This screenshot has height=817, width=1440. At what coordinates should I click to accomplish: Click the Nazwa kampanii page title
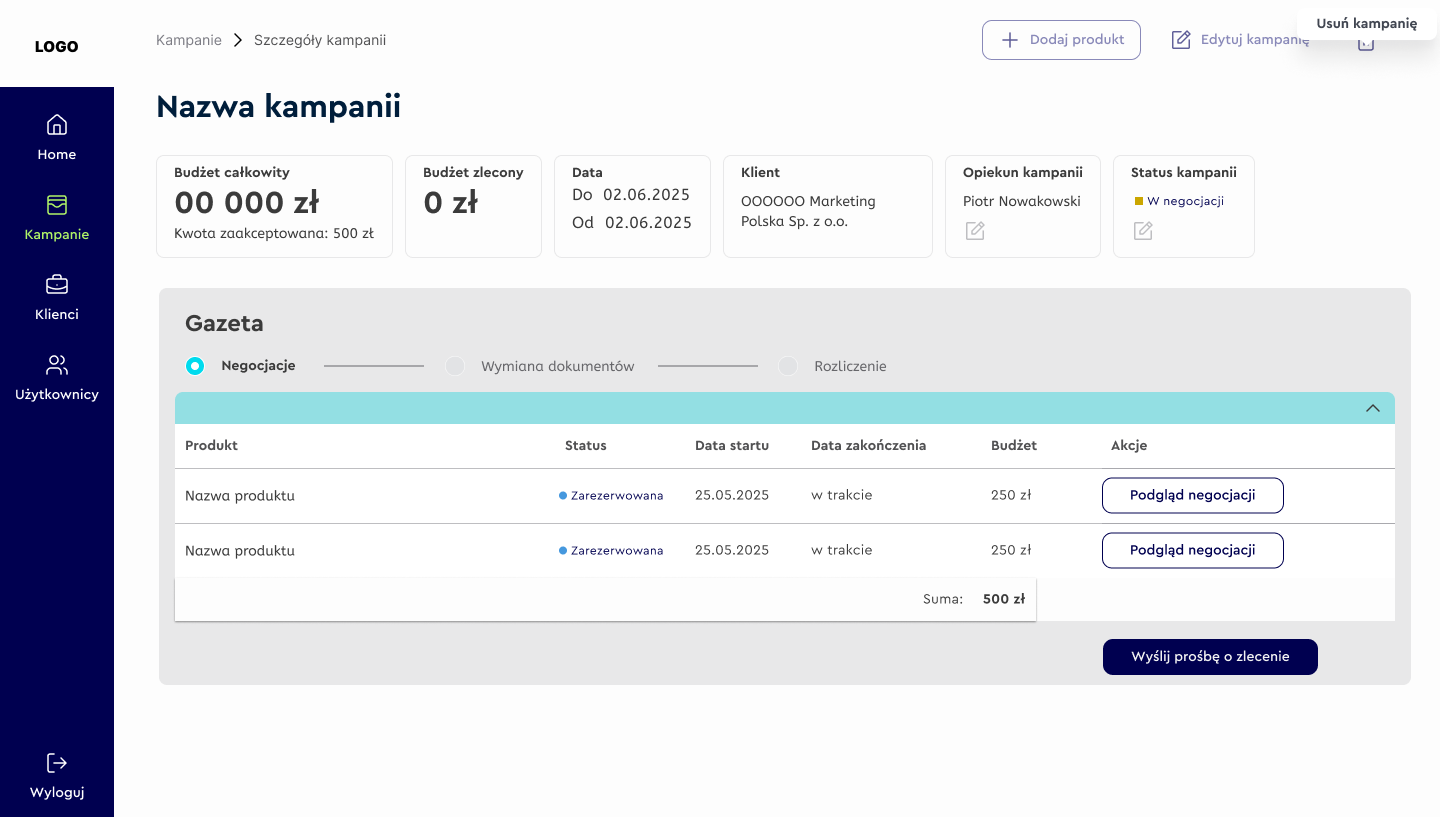(x=279, y=106)
